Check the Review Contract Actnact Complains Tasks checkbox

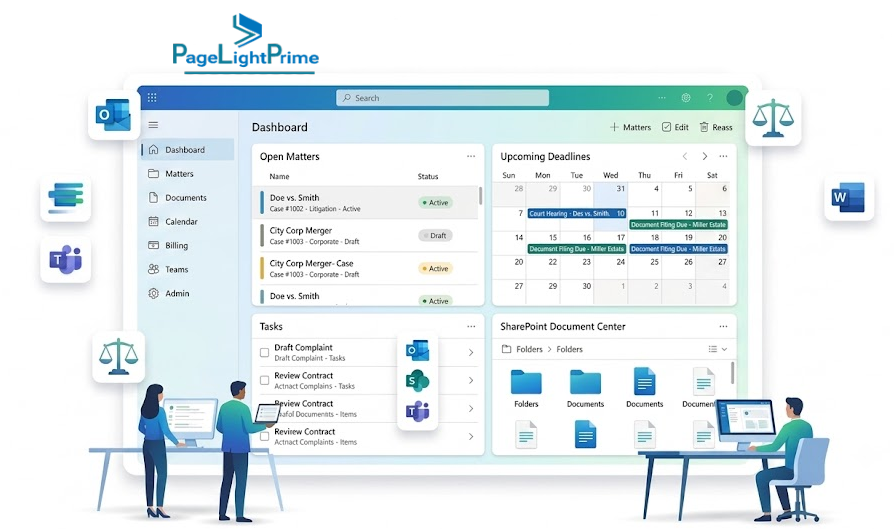point(265,380)
